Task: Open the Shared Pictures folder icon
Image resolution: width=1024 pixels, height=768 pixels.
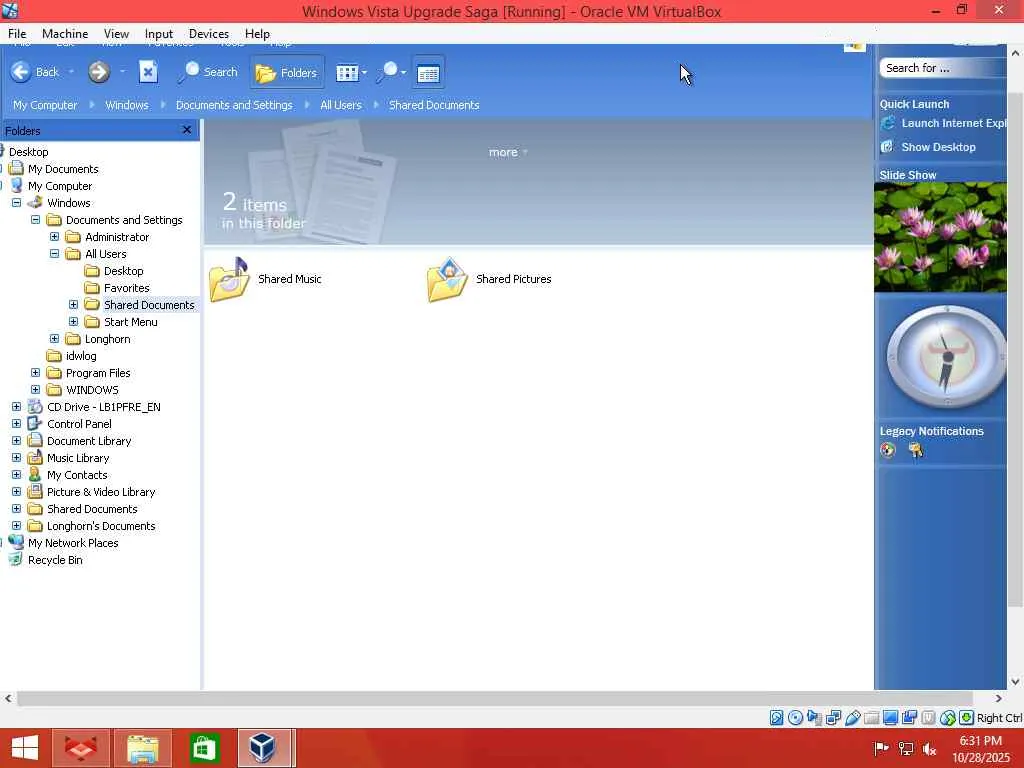Action: [447, 280]
